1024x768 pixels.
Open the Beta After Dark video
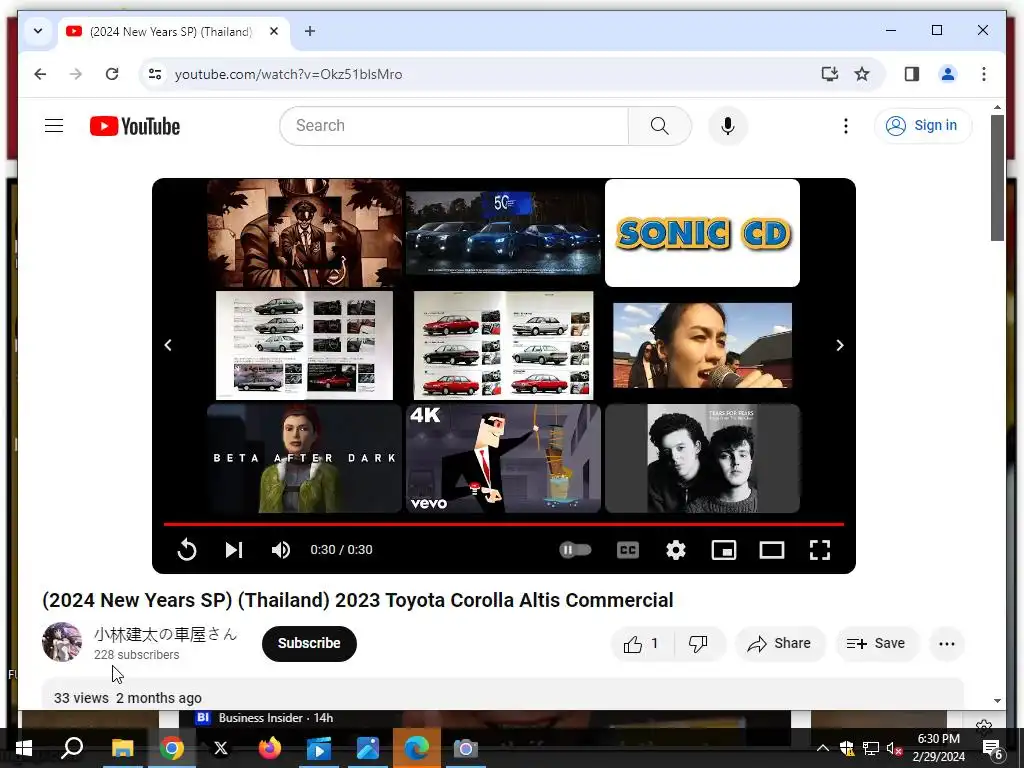(x=304, y=458)
